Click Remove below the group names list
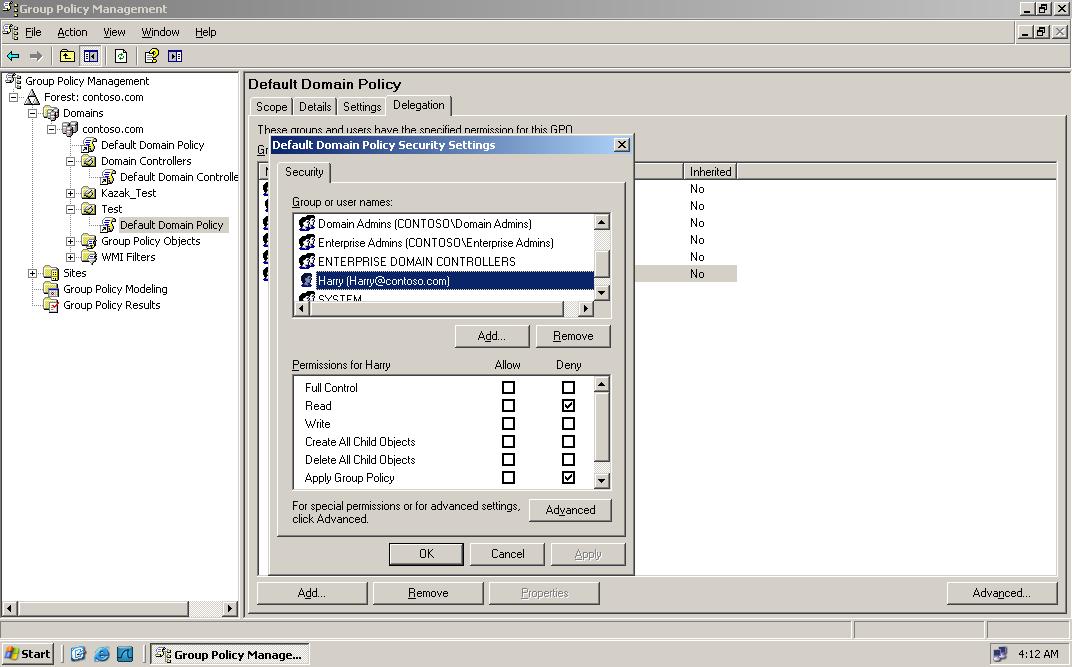The image size is (1072, 667). click(573, 336)
